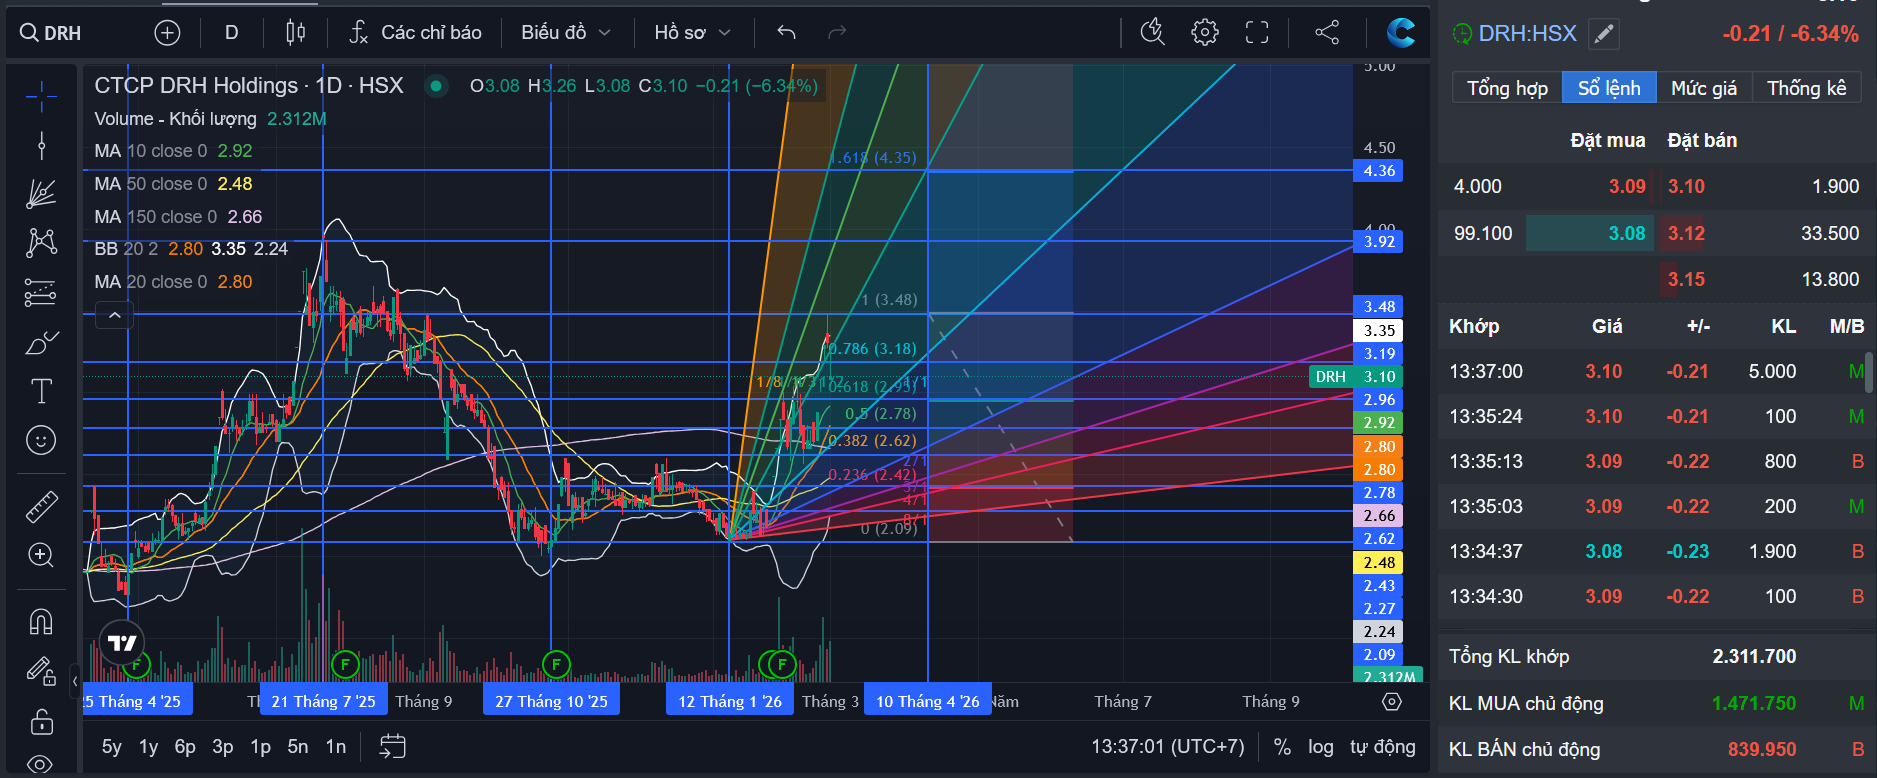The image size is (1877, 778).
Task: Toggle lock all drawing tools
Action: 41,720
